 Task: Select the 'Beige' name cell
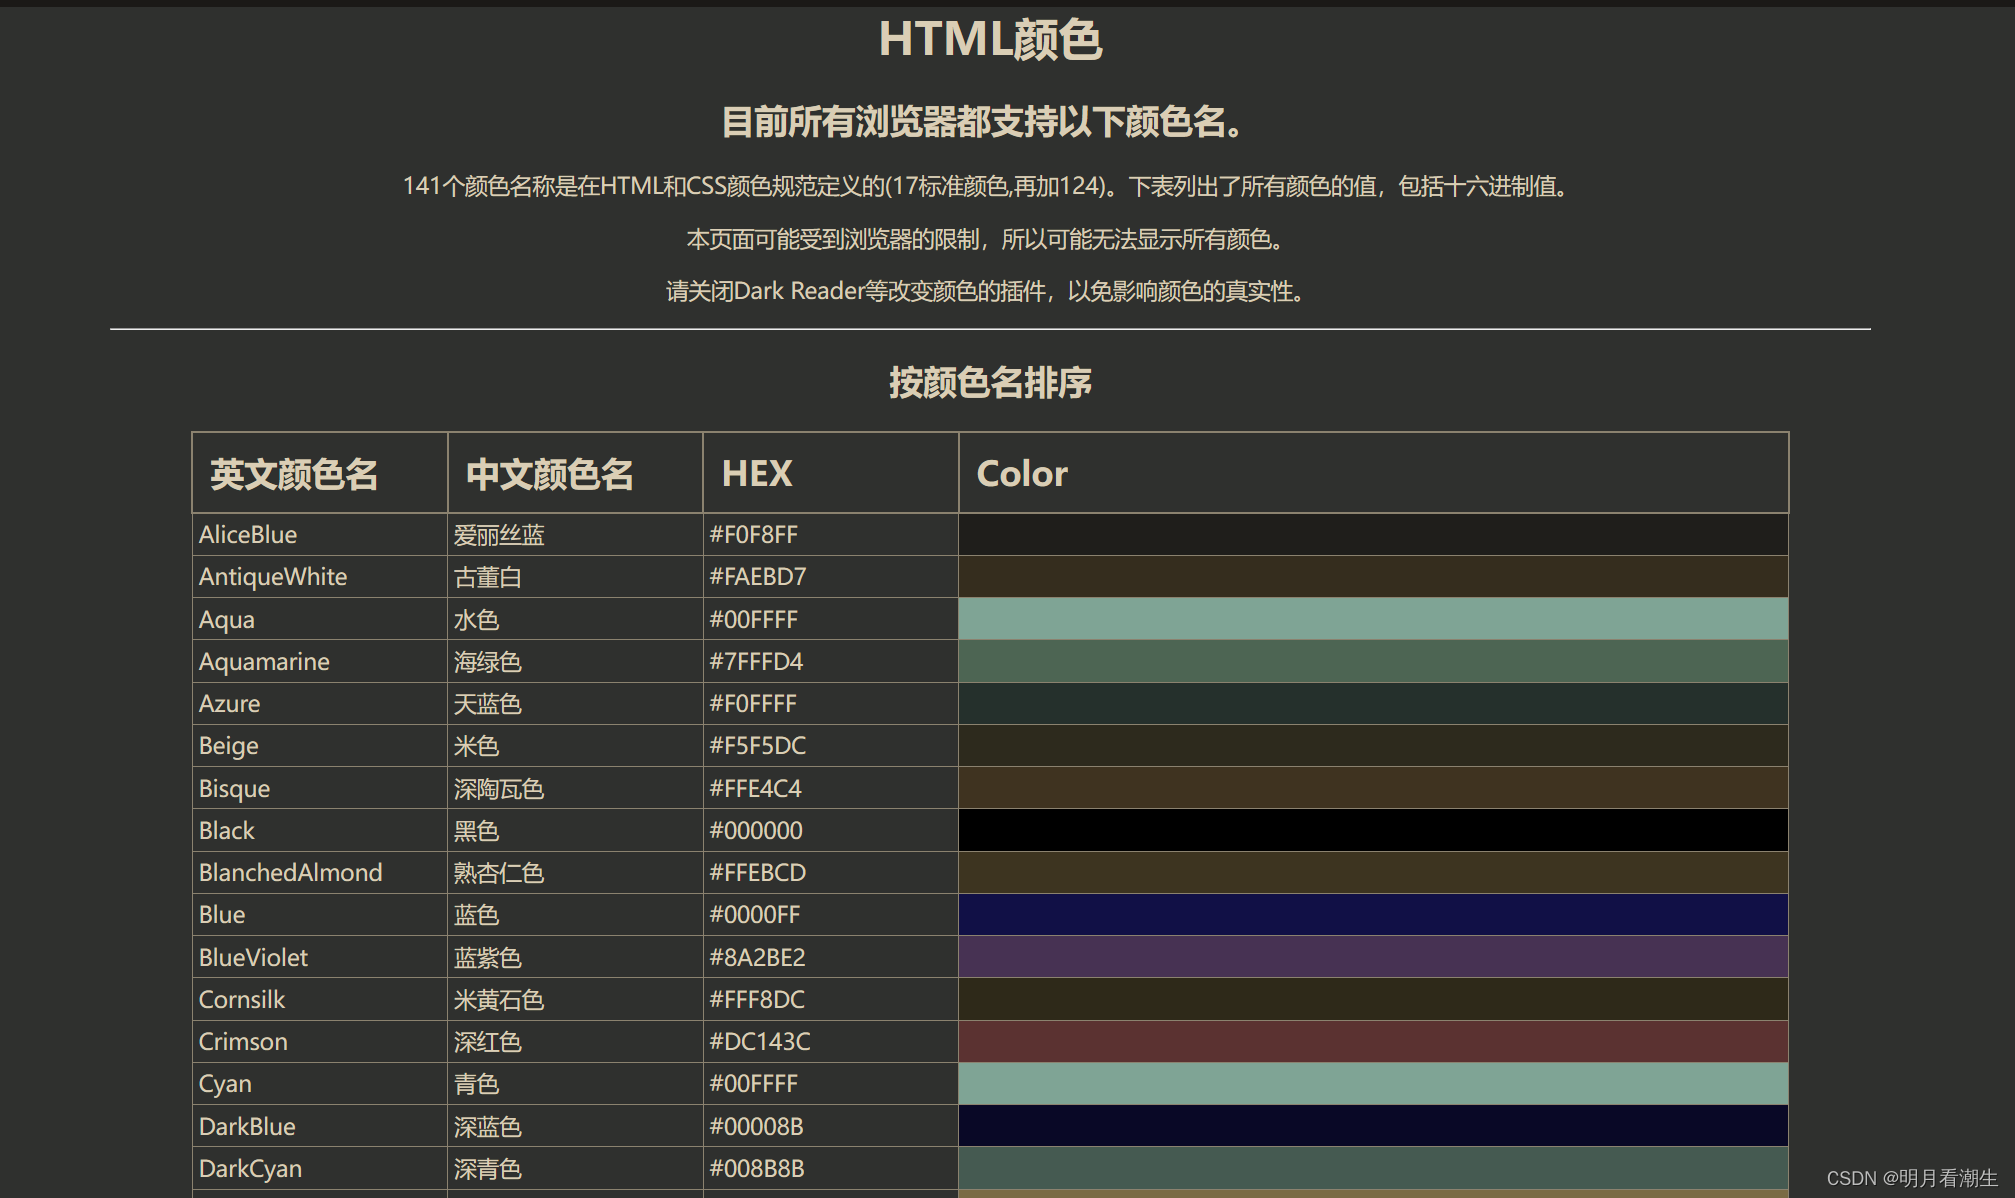point(320,746)
